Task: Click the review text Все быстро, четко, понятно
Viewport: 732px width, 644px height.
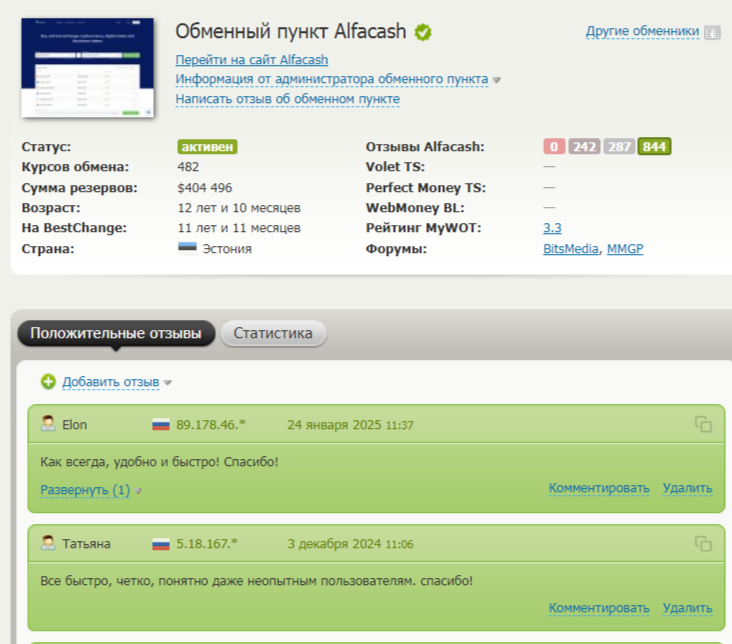Action: tap(256, 581)
